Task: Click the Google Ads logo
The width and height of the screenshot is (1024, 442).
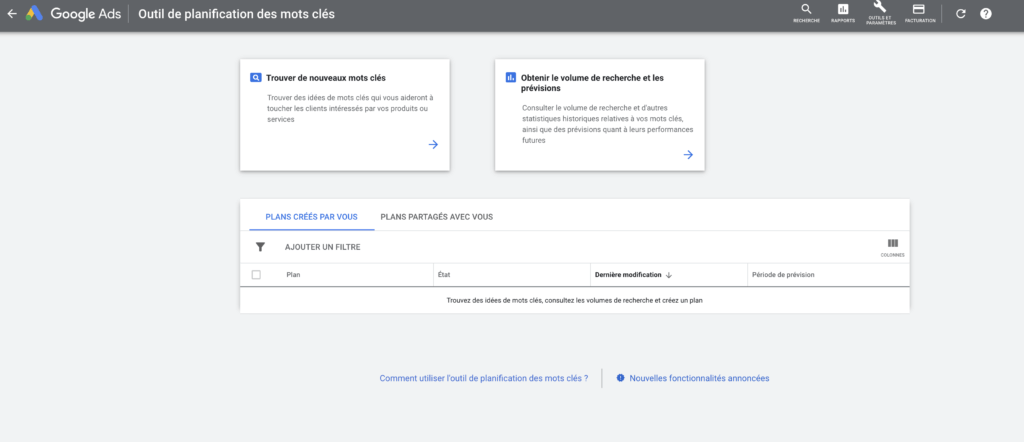Action: click(34, 14)
